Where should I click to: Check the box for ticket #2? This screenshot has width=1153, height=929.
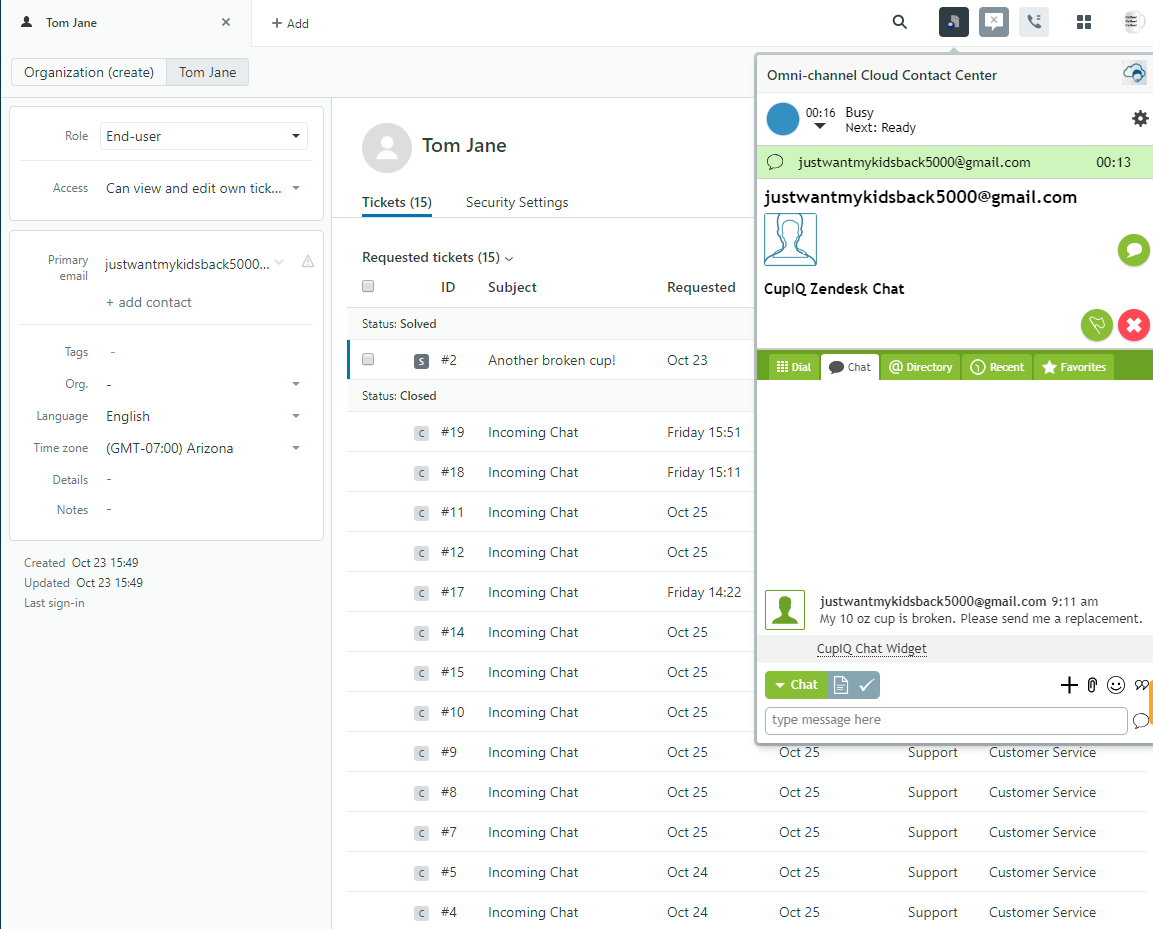click(x=368, y=360)
